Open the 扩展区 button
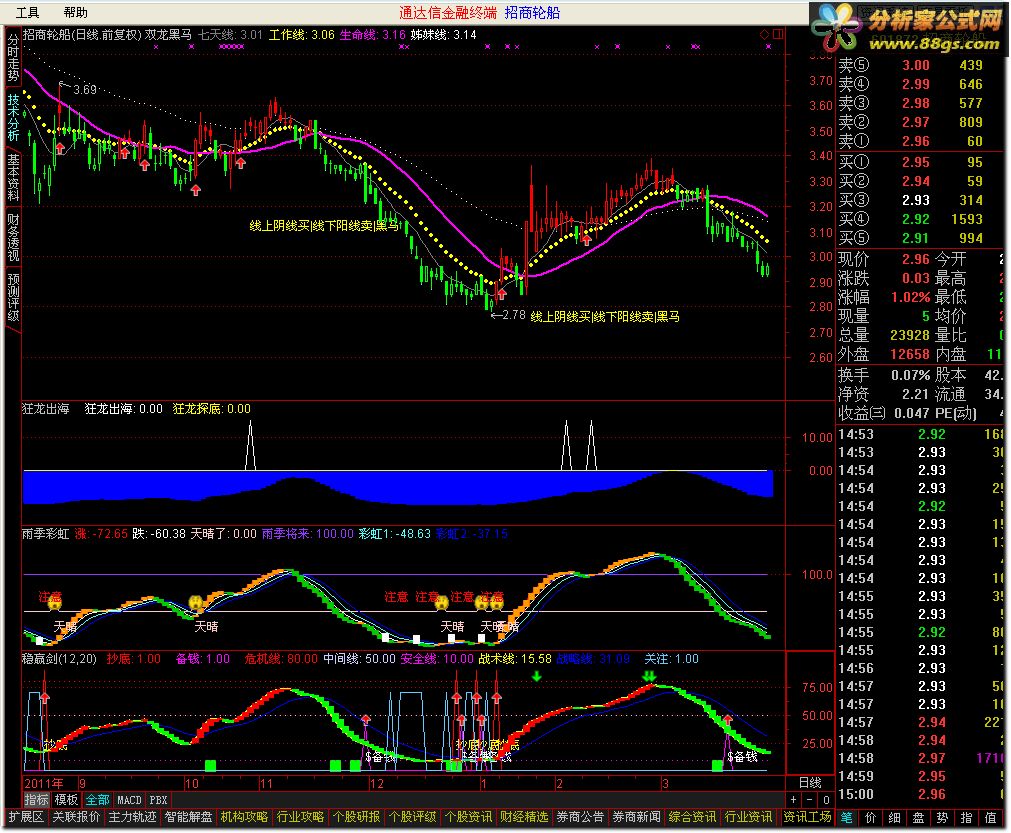 [26, 818]
